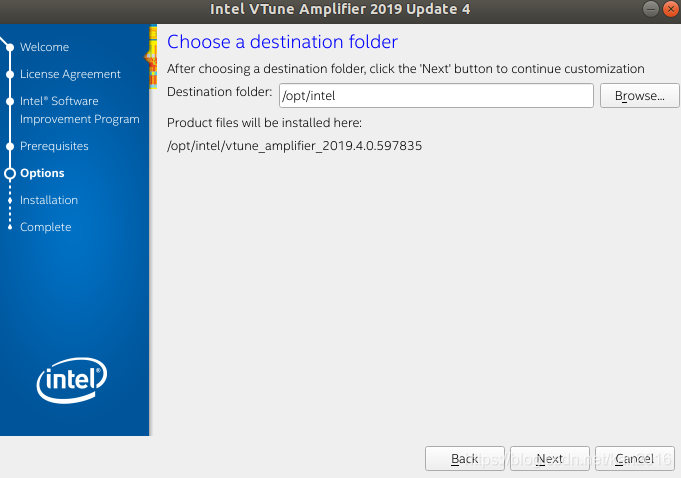This screenshot has width=681, height=478.
Task: Select the License Agreement step
Action: point(70,74)
